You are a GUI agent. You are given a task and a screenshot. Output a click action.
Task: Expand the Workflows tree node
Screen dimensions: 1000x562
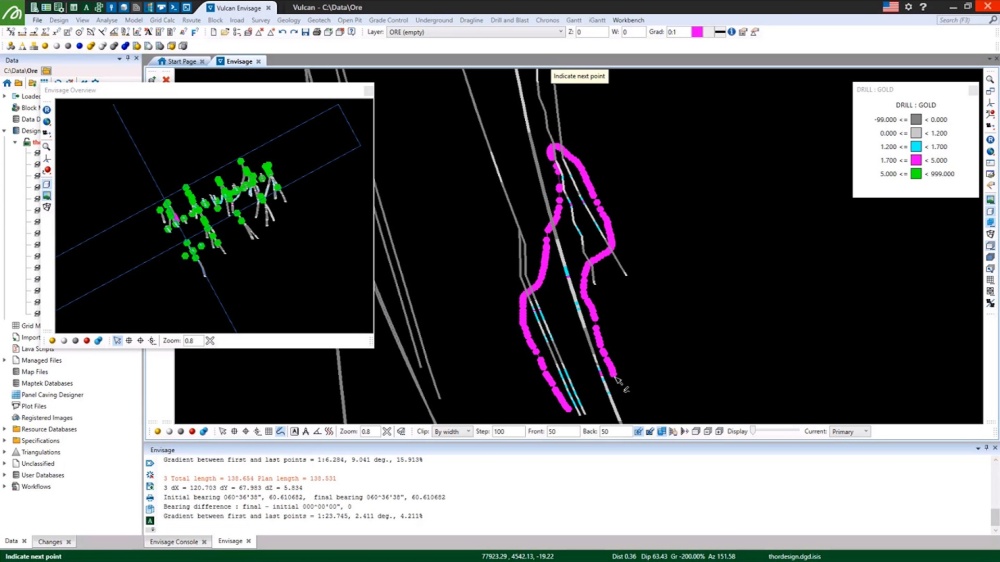(5, 487)
